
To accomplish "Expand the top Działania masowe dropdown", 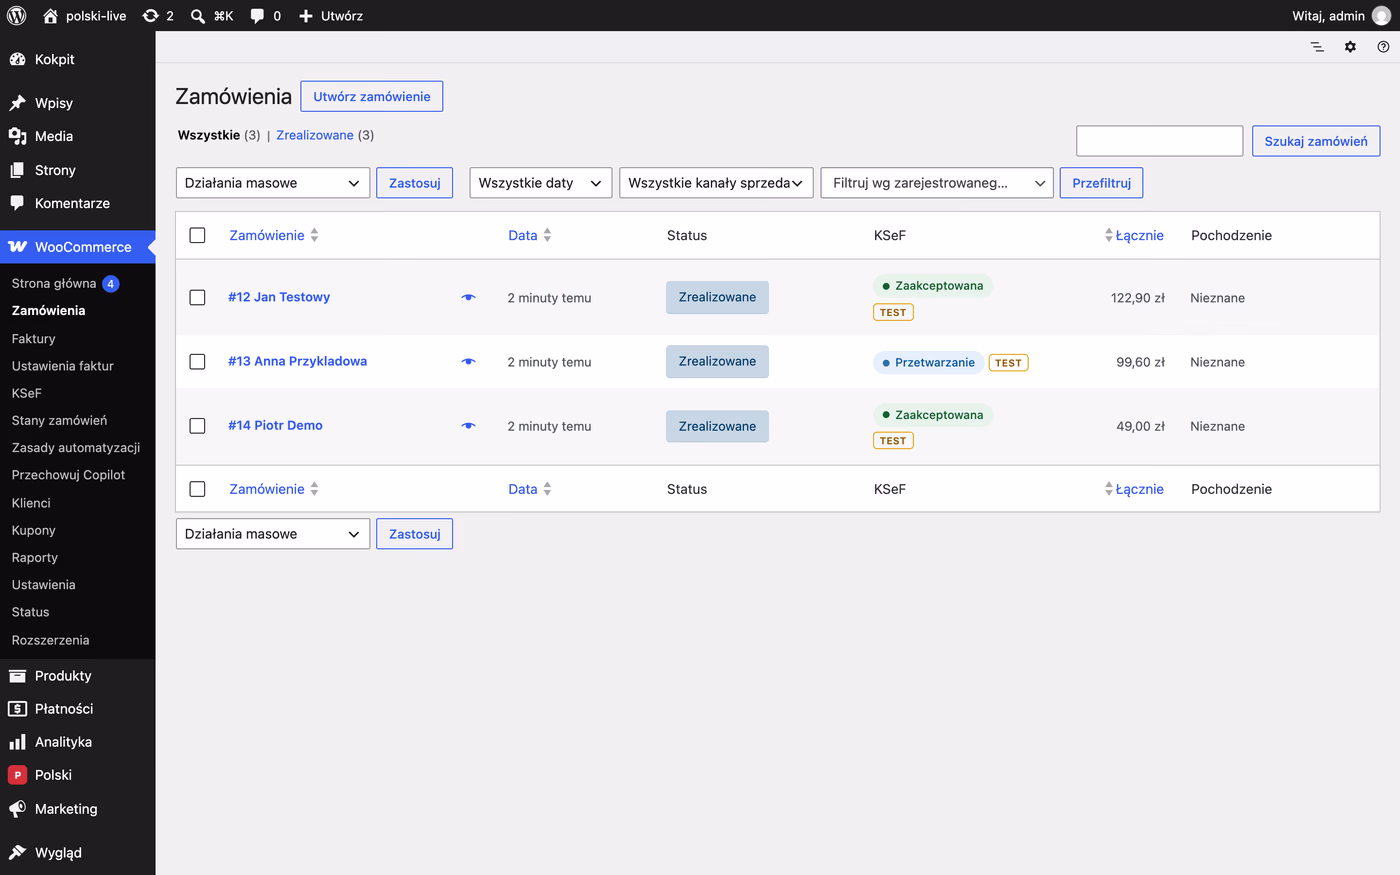I will click(273, 183).
